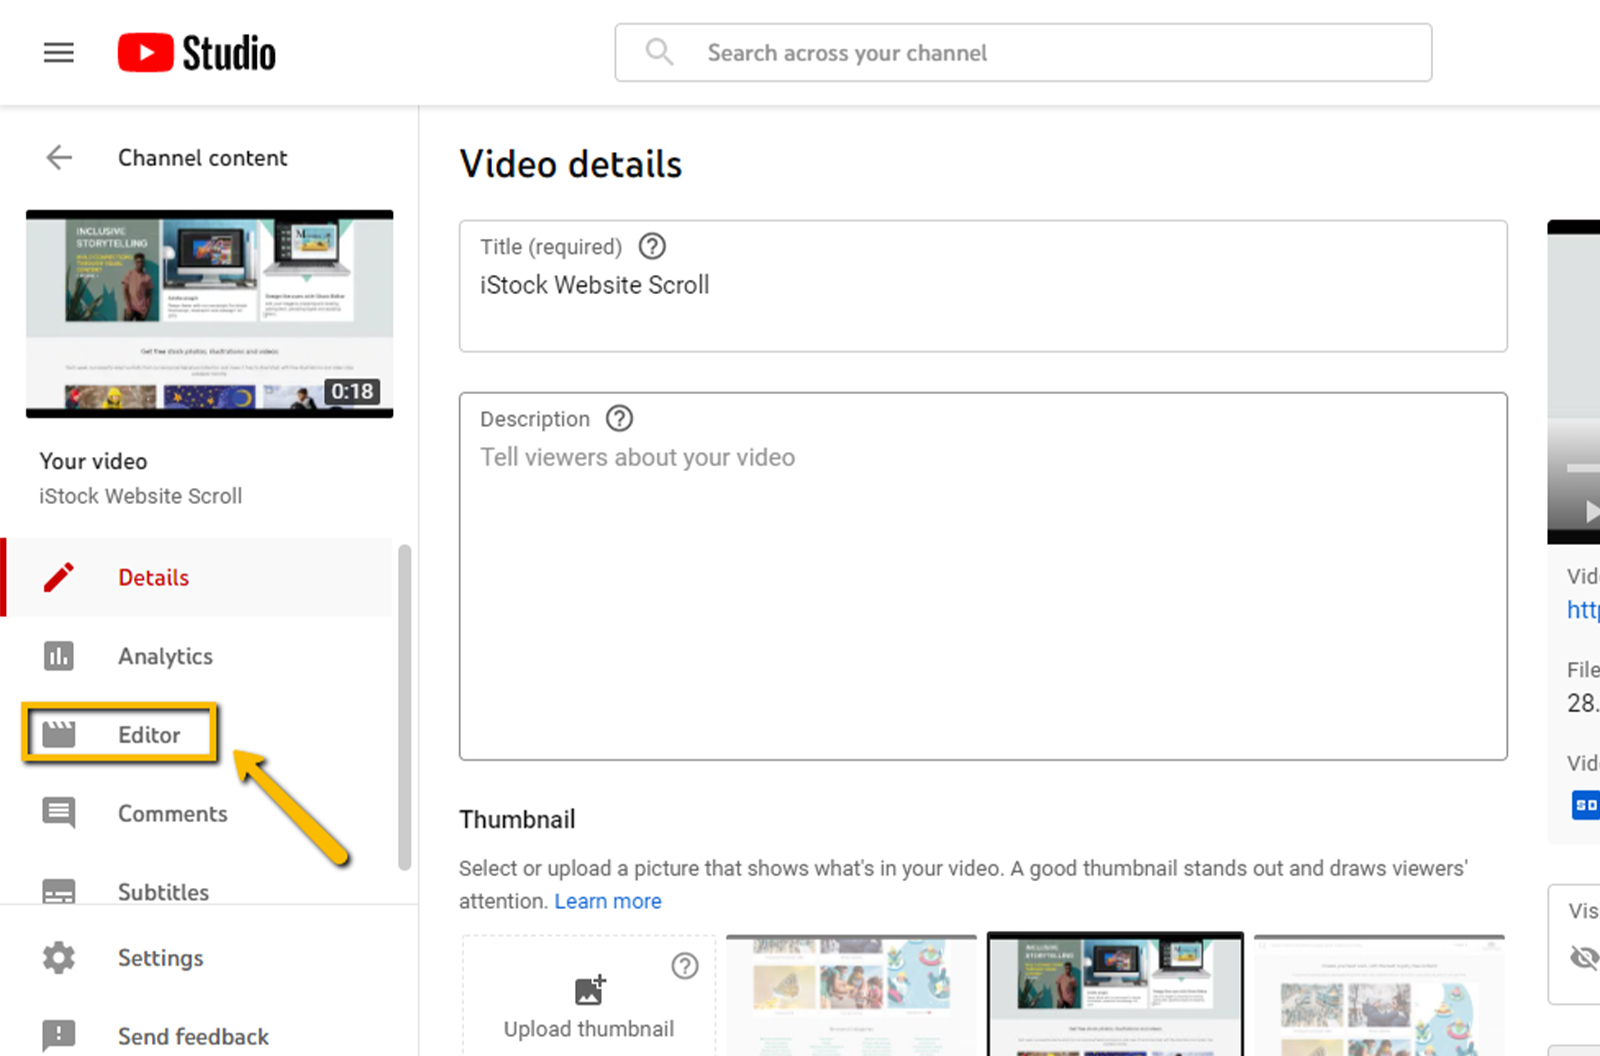
Task: Click the sidebar video preview thumbnail
Action: click(x=209, y=314)
